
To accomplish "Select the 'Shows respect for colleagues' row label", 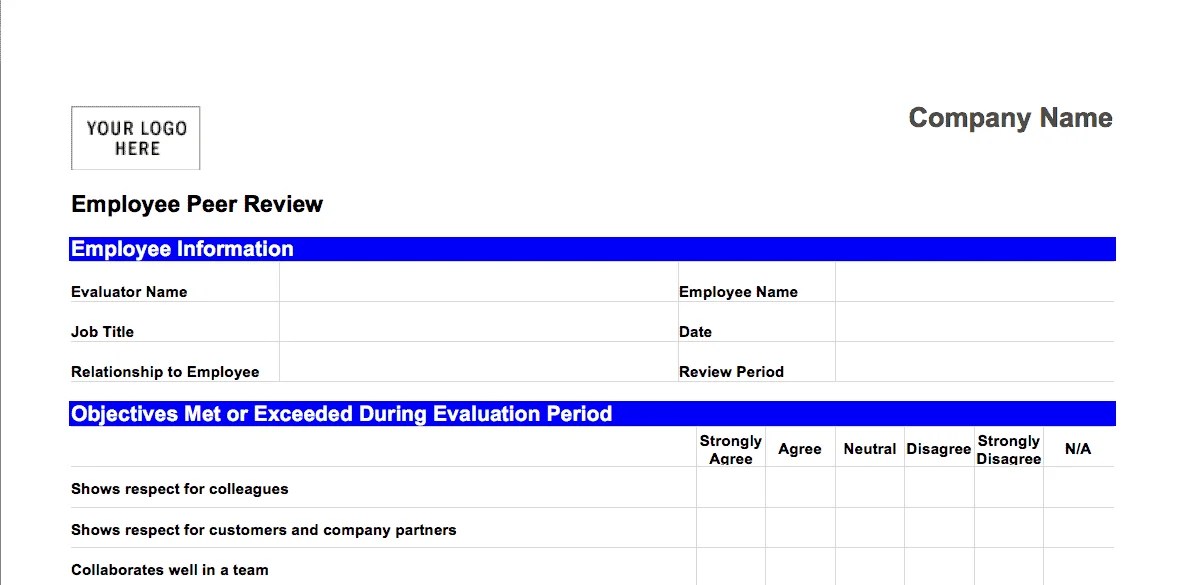I will (180, 489).
